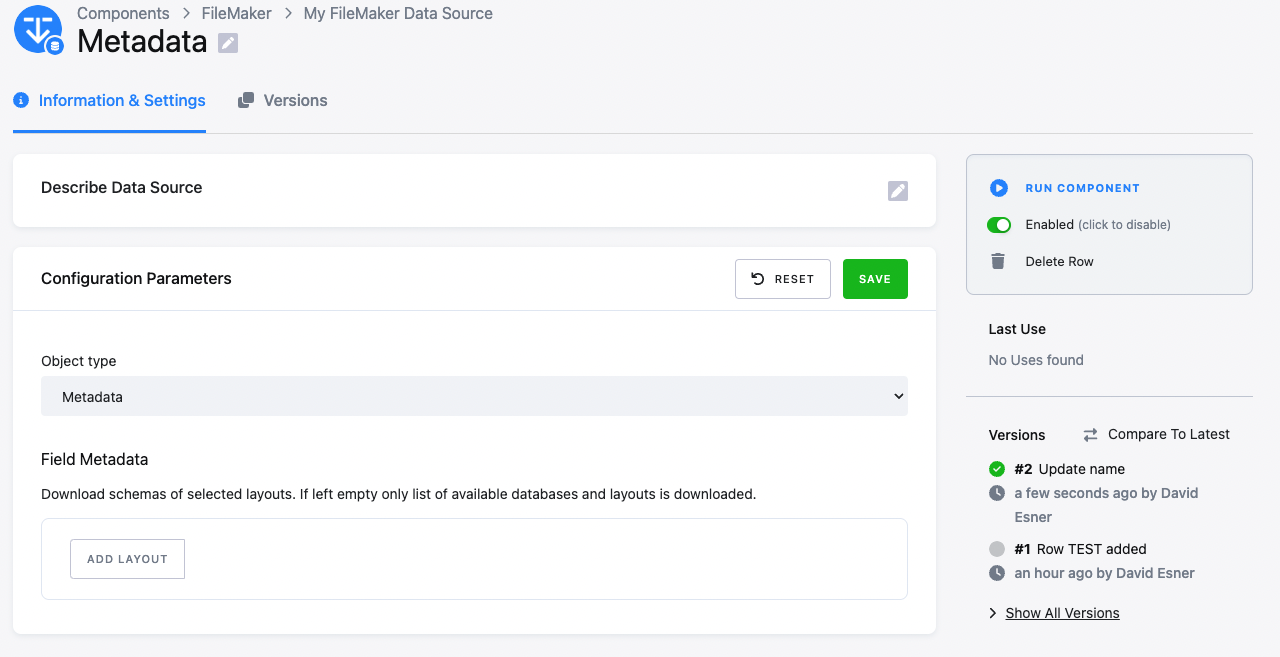This screenshot has width=1280, height=657.
Task: Click the Information & Settings info icon
Action: (21, 100)
